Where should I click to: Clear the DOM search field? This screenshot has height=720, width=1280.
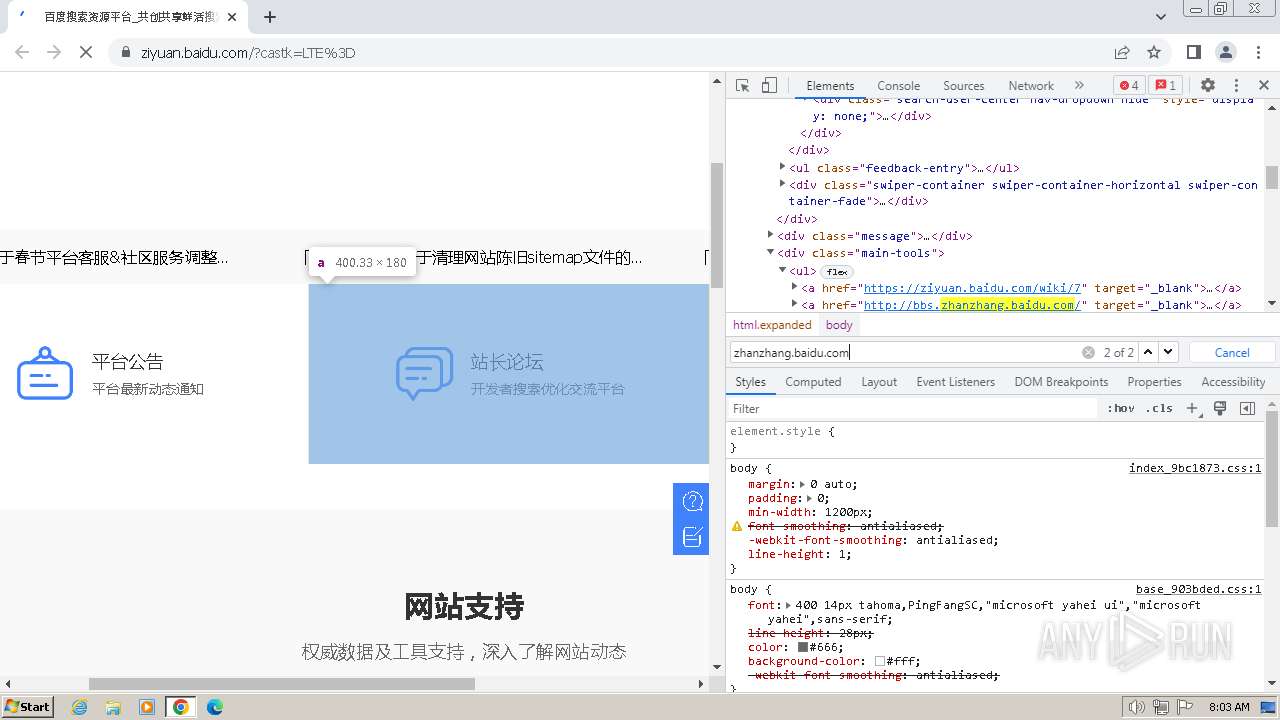click(1088, 352)
